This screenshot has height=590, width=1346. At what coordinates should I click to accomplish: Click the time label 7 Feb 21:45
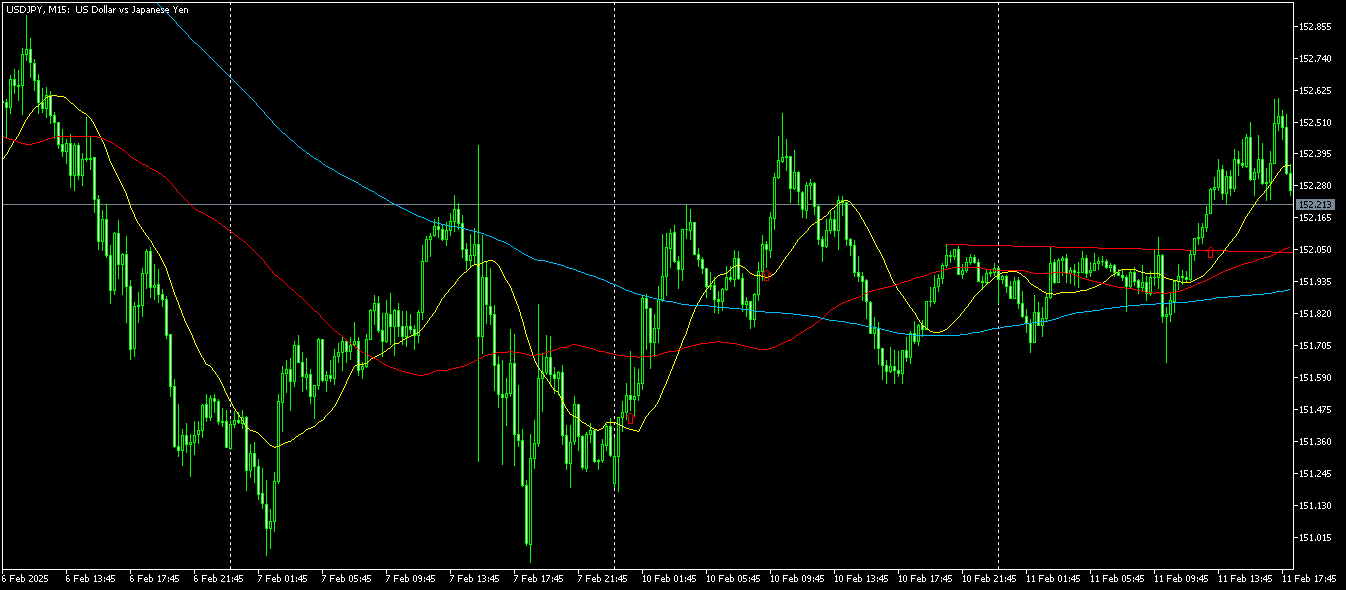[603, 578]
